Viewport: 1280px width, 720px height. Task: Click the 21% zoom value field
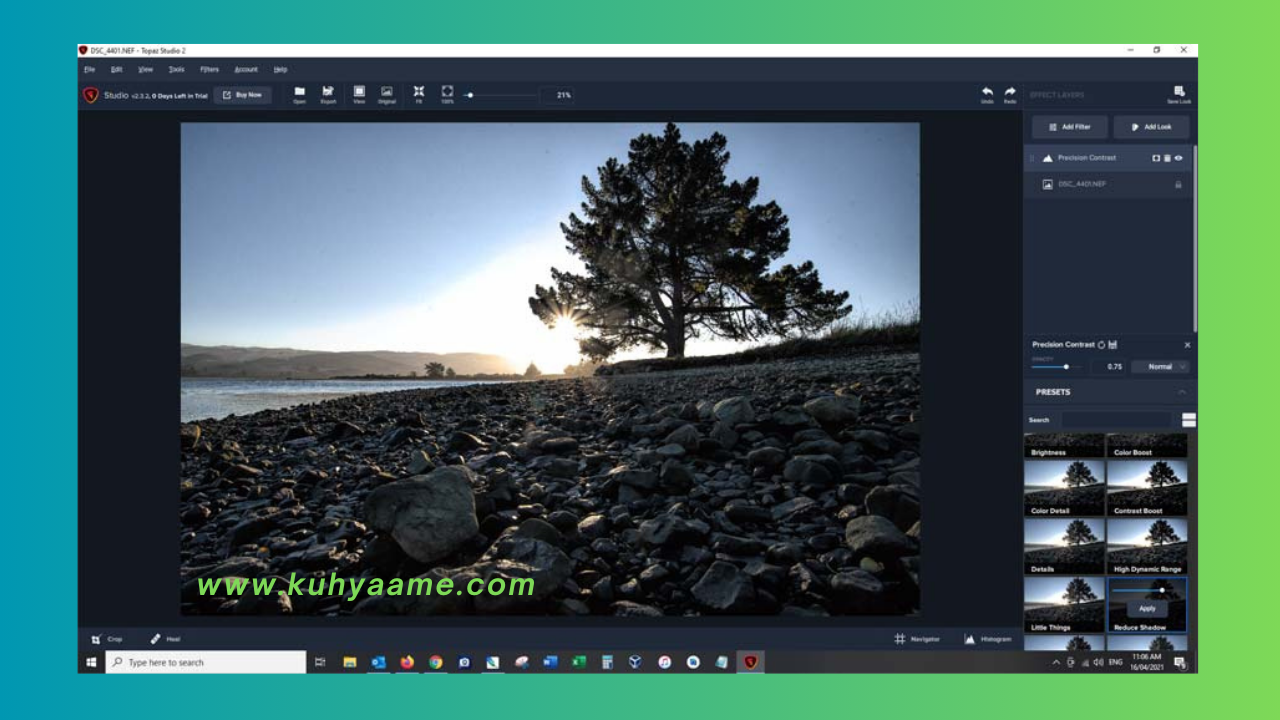[x=558, y=95]
